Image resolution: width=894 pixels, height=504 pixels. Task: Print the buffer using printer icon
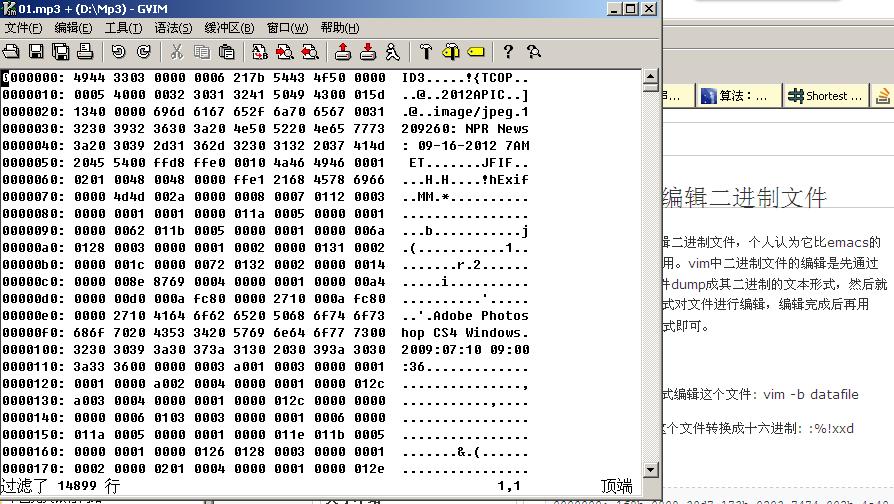(85, 52)
